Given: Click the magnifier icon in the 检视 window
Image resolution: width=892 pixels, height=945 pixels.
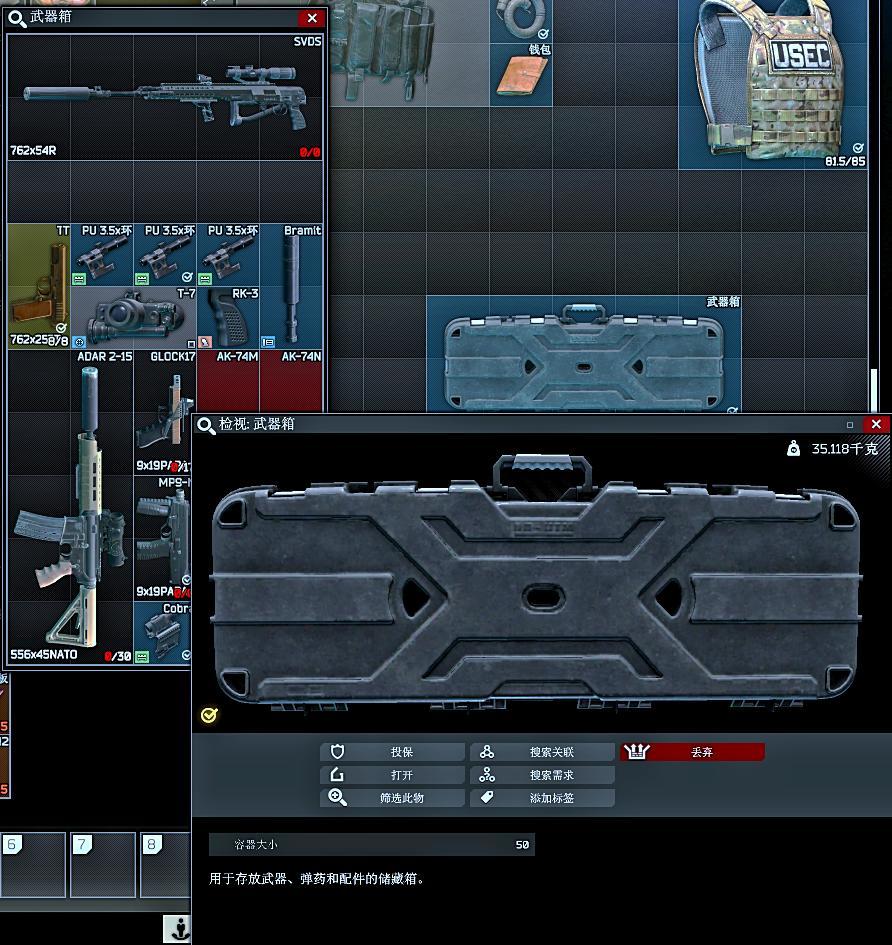Looking at the screenshot, I should click(206, 425).
